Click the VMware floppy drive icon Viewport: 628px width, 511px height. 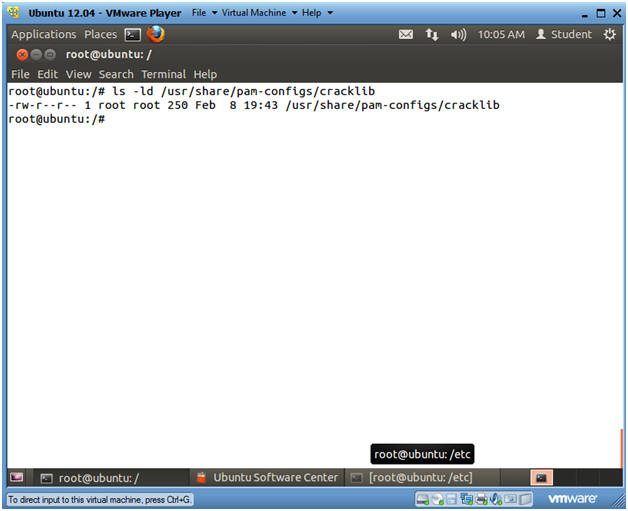pyautogui.click(x=451, y=499)
